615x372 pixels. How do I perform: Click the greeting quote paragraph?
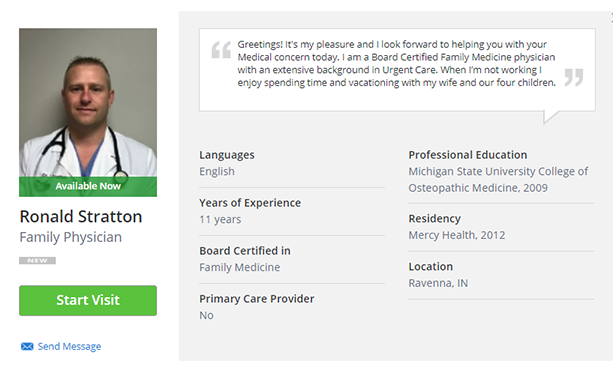click(396, 63)
